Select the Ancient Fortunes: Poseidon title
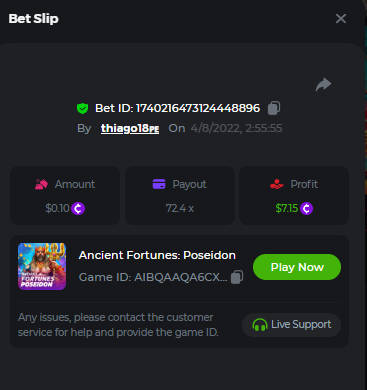This screenshot has height=390, width=367. pos(157,255)
